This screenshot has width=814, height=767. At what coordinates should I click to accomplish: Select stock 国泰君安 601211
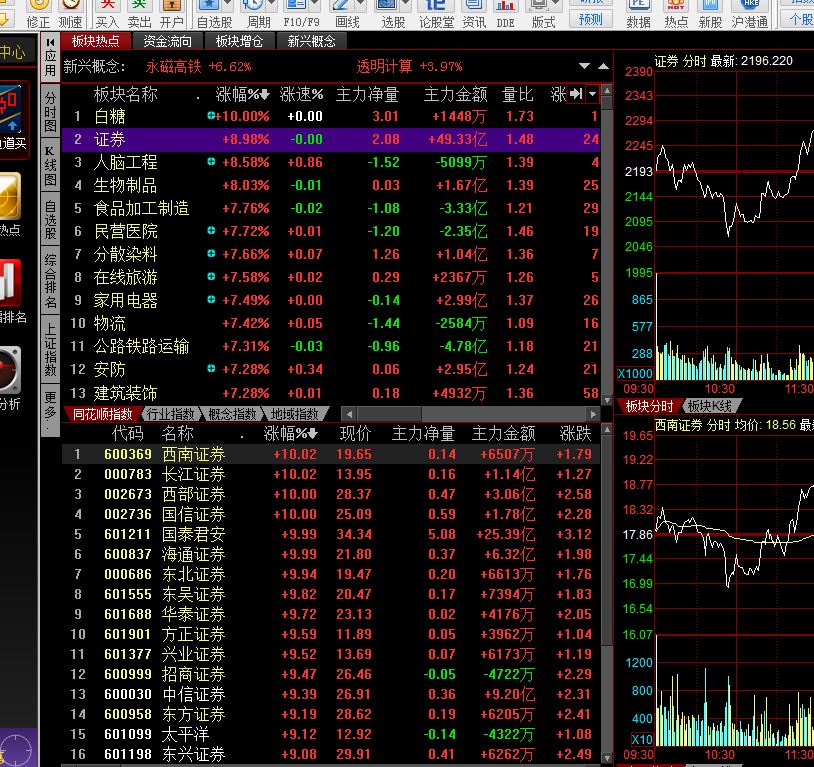331,534
